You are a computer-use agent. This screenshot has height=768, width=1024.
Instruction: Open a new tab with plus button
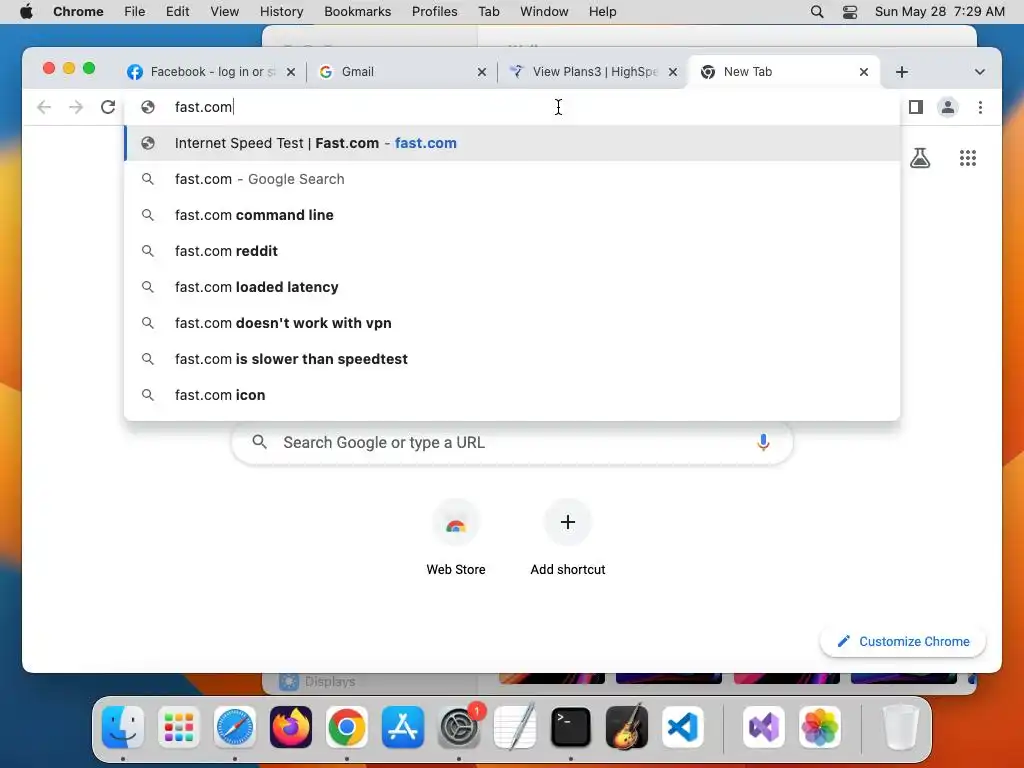click(x=902, y=72)
